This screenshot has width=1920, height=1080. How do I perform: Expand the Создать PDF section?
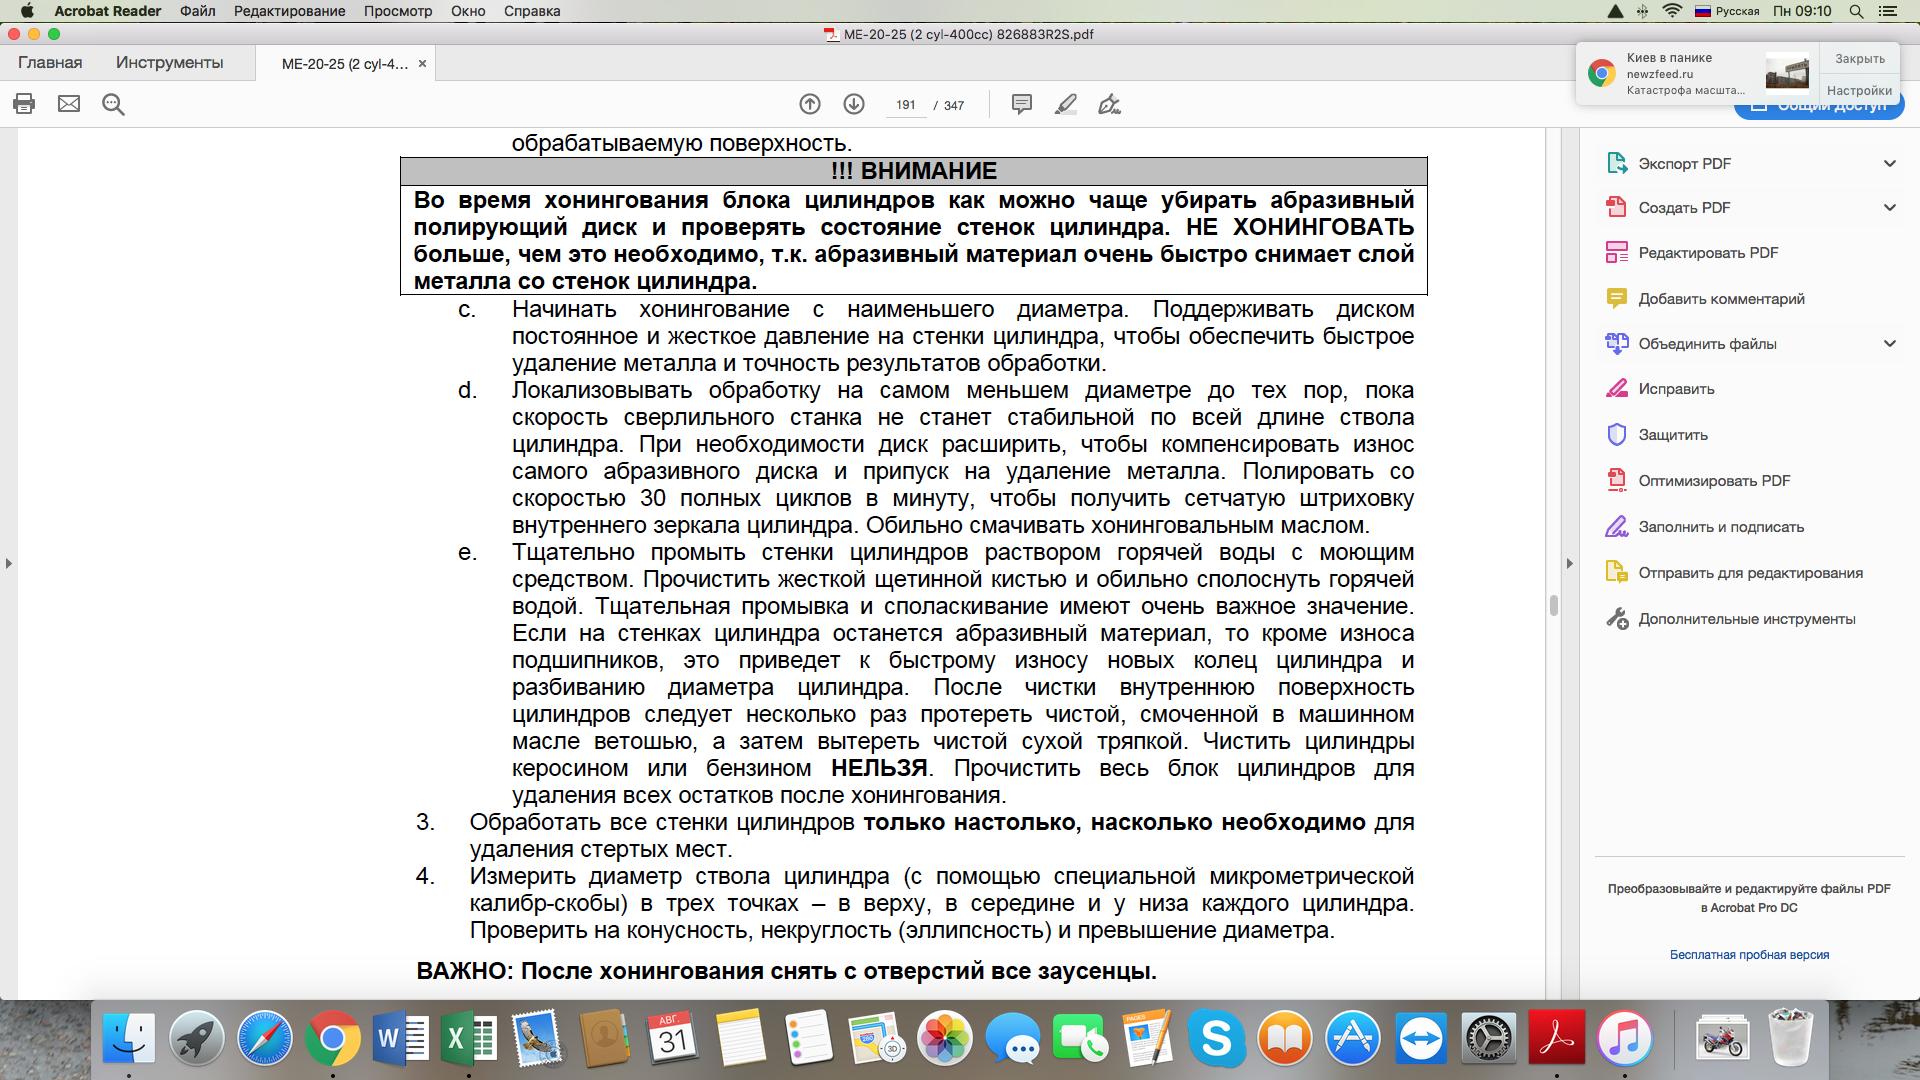(x=1889, y=208)
